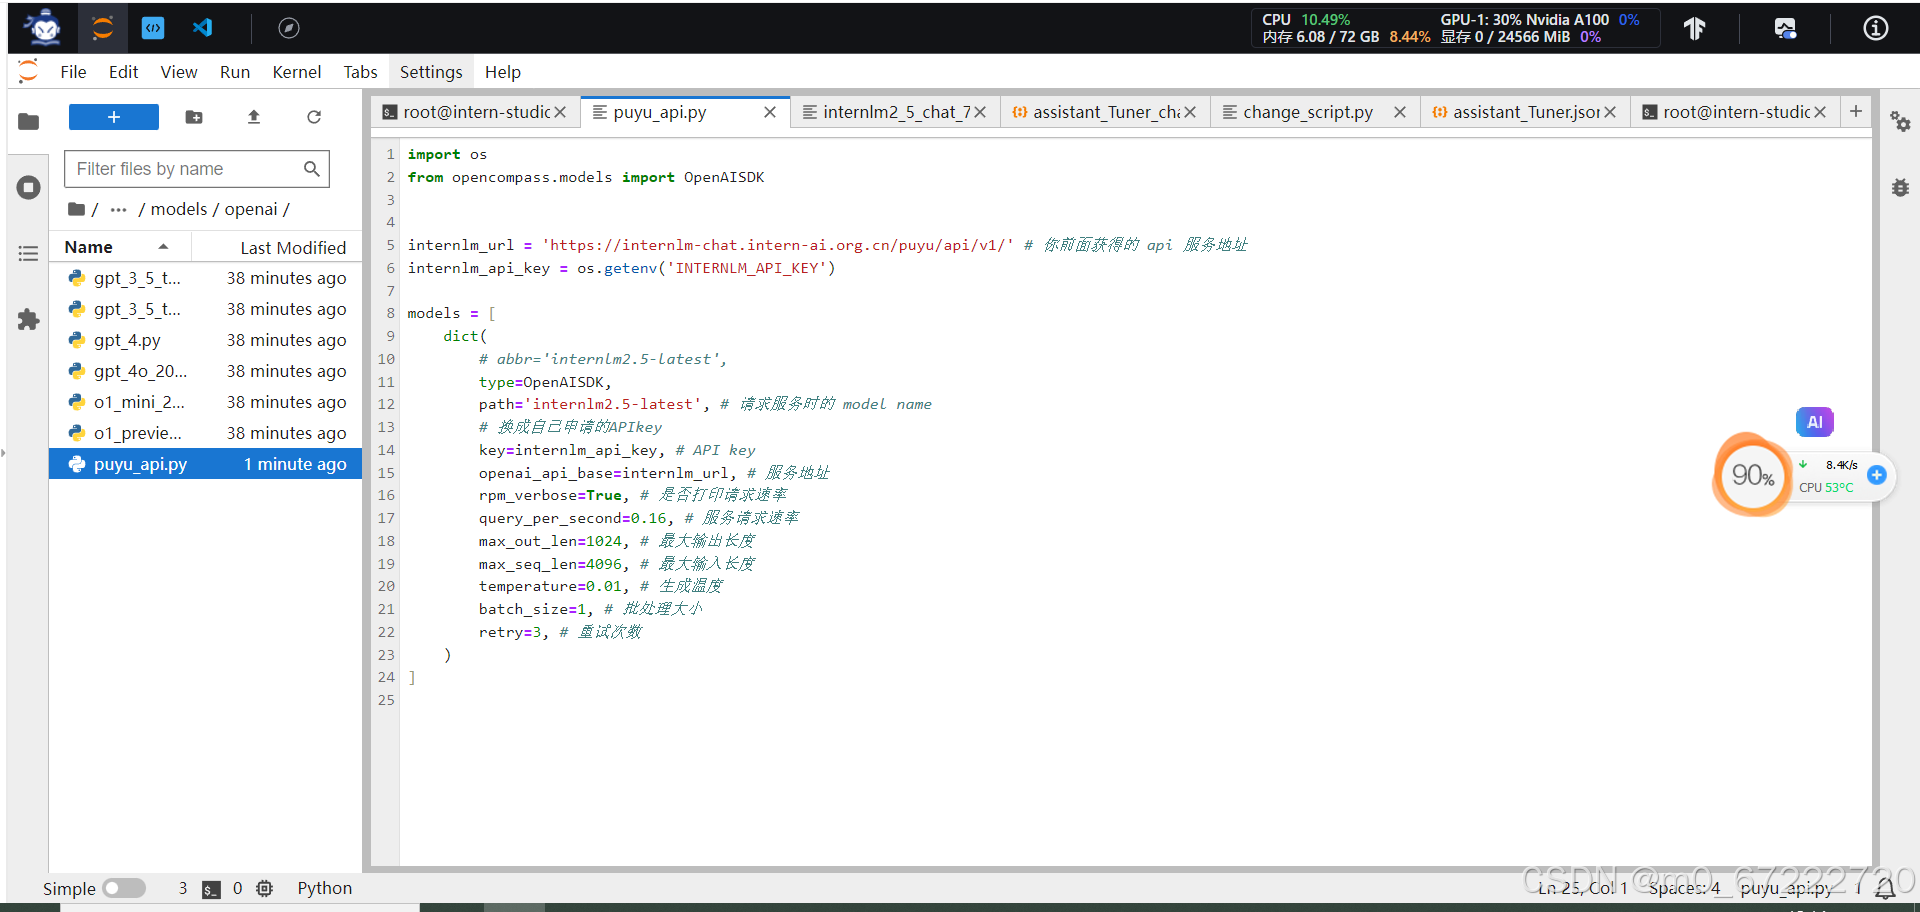The width and height of the screenshot is (1920, 912).
Task: Select the gpt_4.py file
Action: 127,340
